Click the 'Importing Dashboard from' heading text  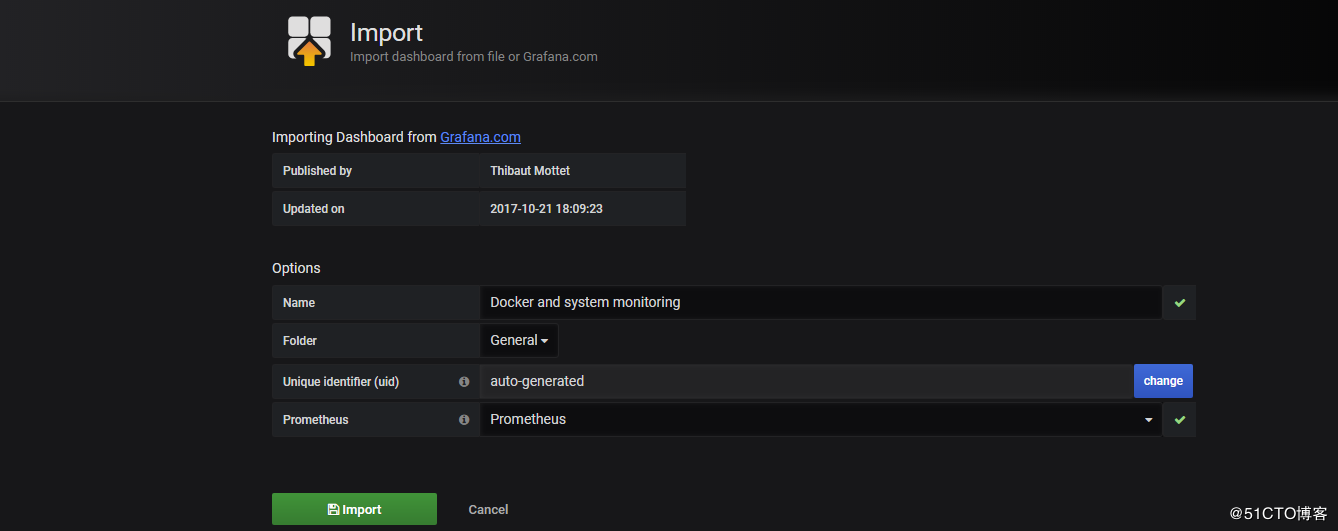click(354, 137)
